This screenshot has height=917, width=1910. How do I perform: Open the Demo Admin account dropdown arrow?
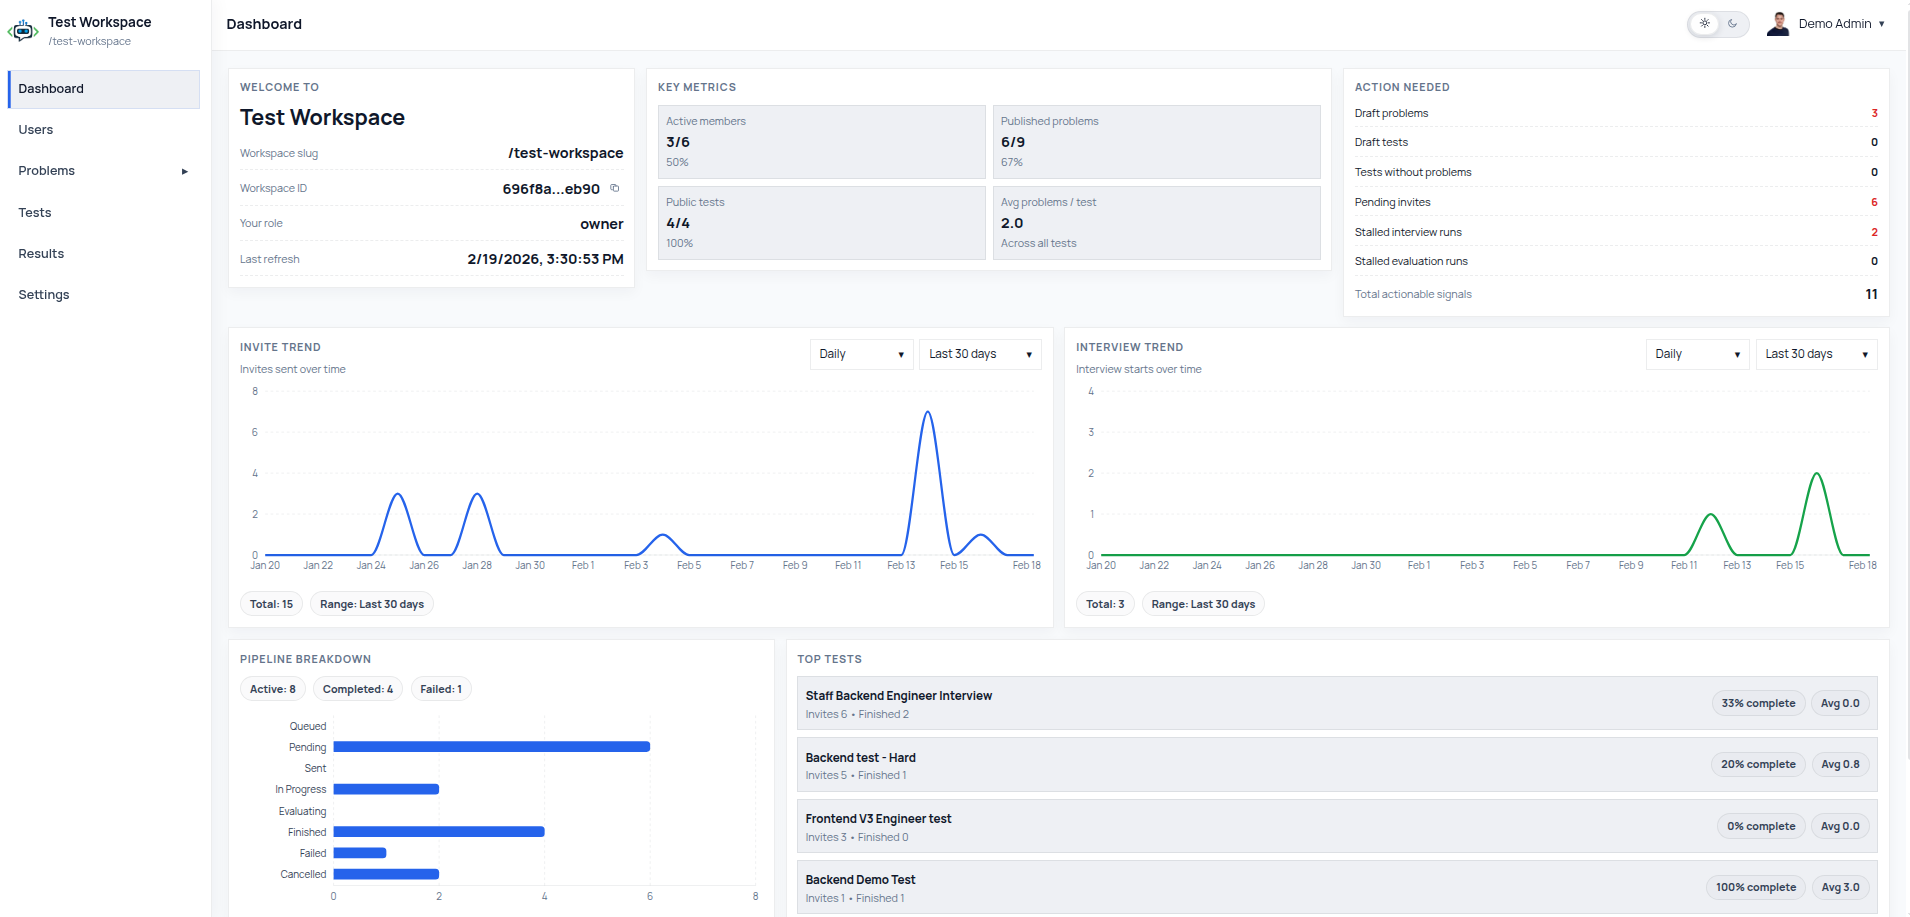(x=1881, y=24)
